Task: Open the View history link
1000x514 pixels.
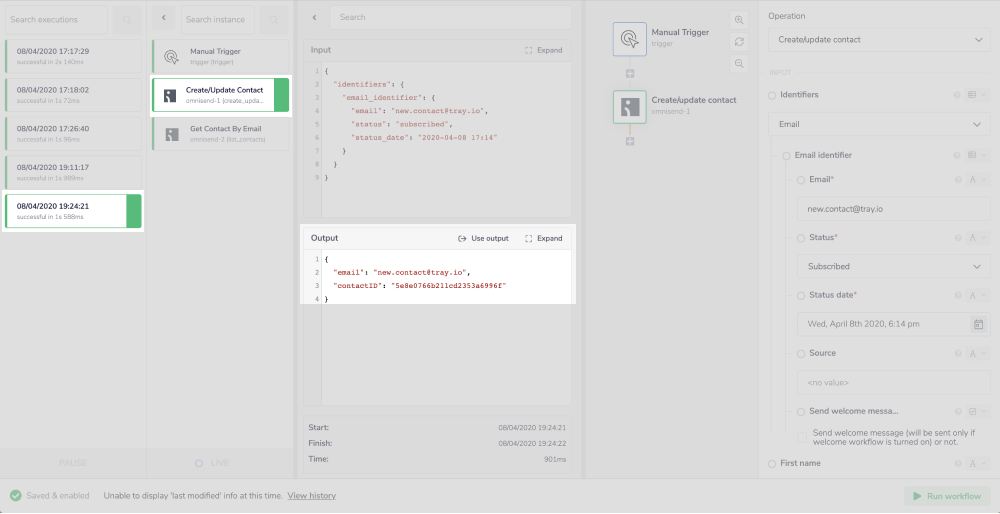Action: (311, 496)
